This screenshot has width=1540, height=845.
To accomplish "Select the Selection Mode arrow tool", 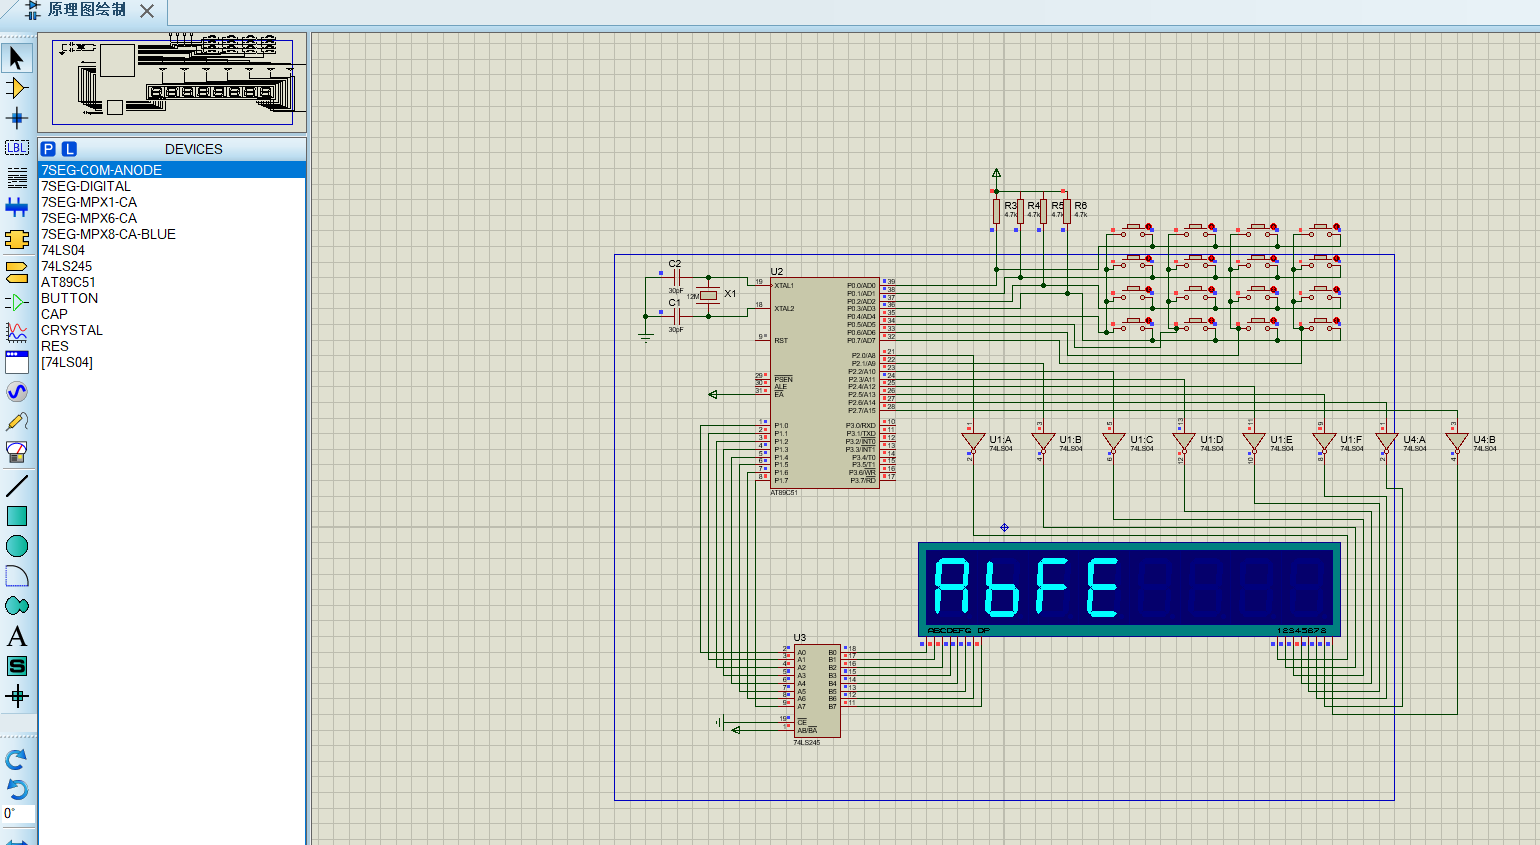I will coord(16,58).
